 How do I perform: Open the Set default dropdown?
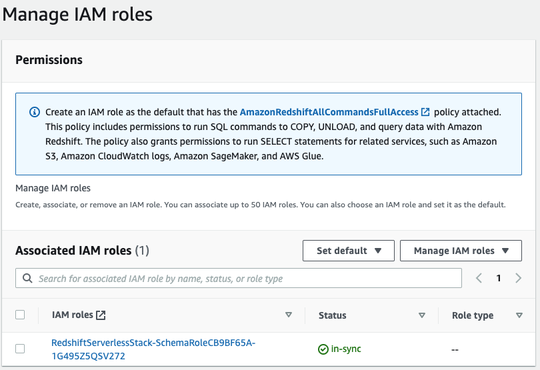click(x=349, y=251)
